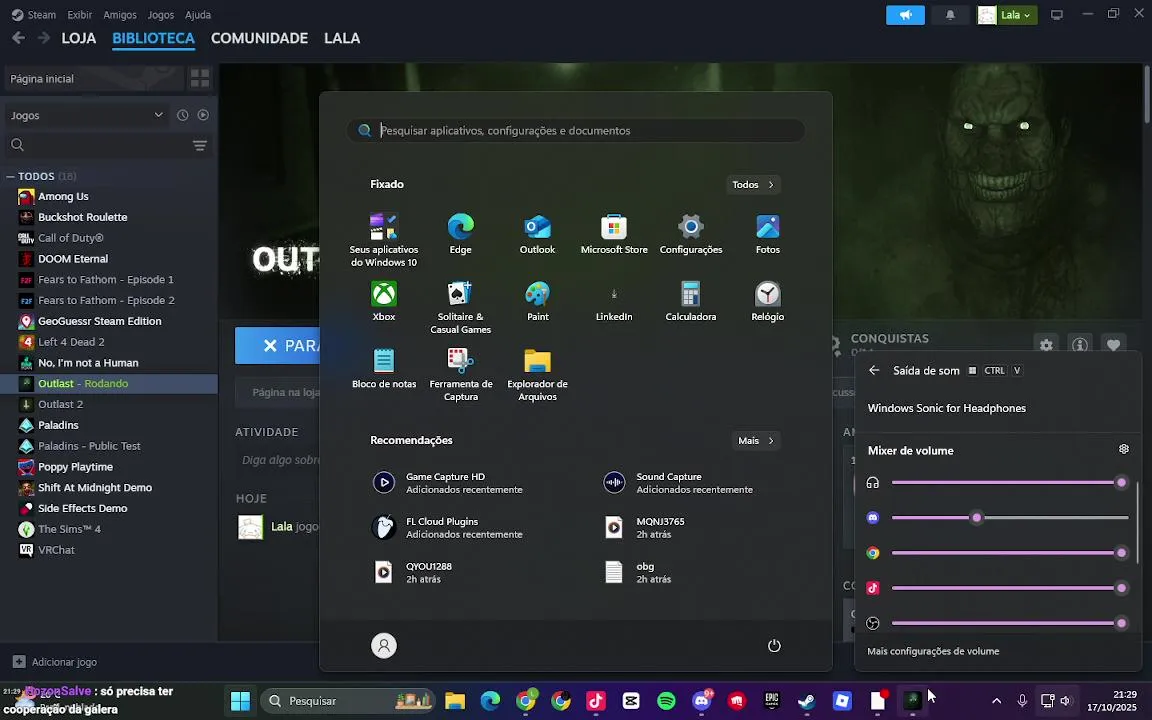Open the volume mixer settings gear
1152x720 pixels.
coord(1123,449)
